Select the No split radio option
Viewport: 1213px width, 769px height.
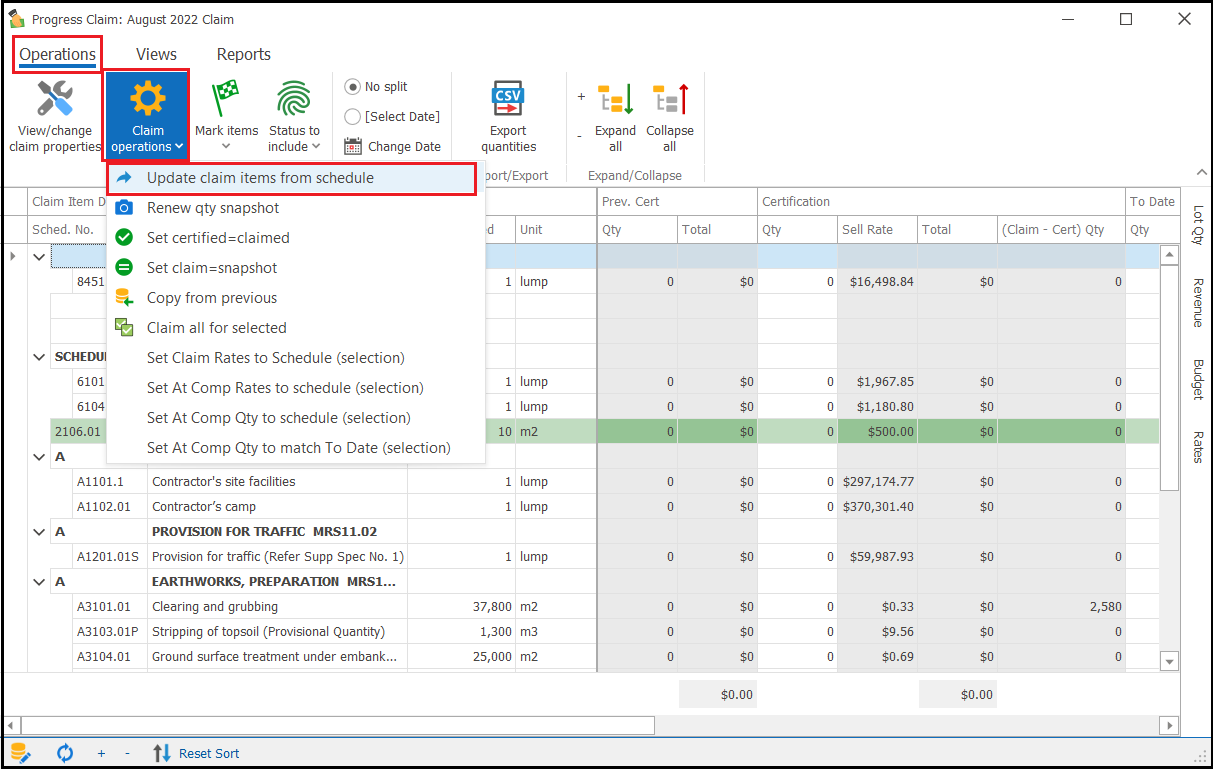coord(376,87)
